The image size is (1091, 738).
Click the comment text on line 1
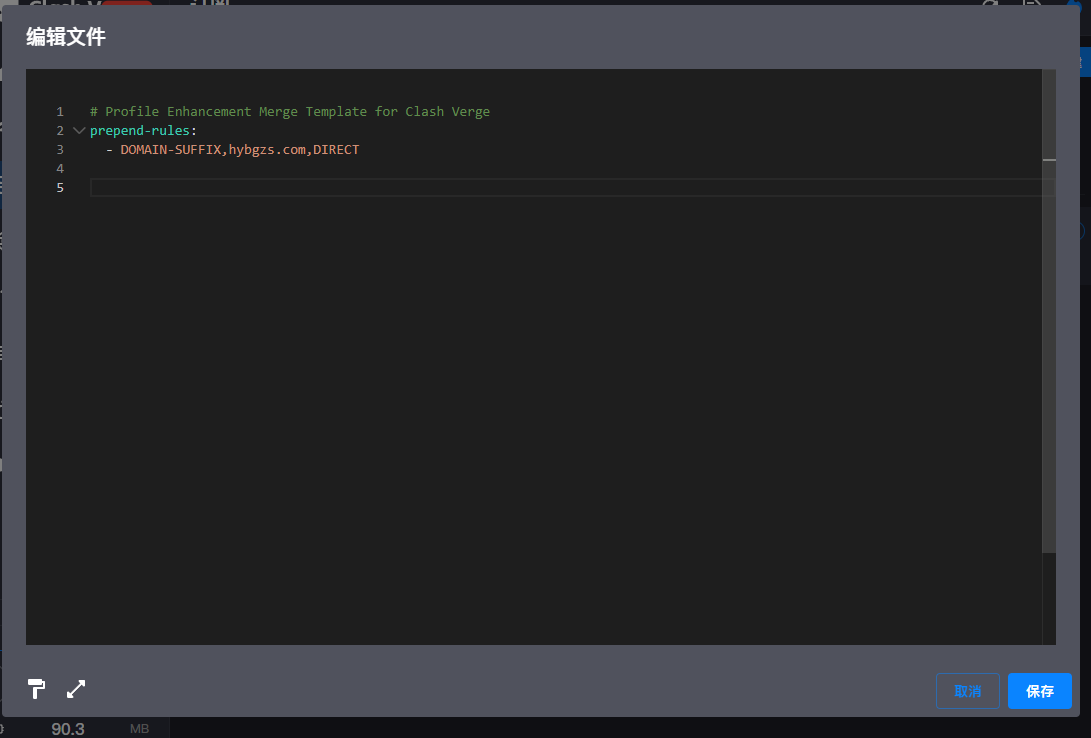pos(289,111)
